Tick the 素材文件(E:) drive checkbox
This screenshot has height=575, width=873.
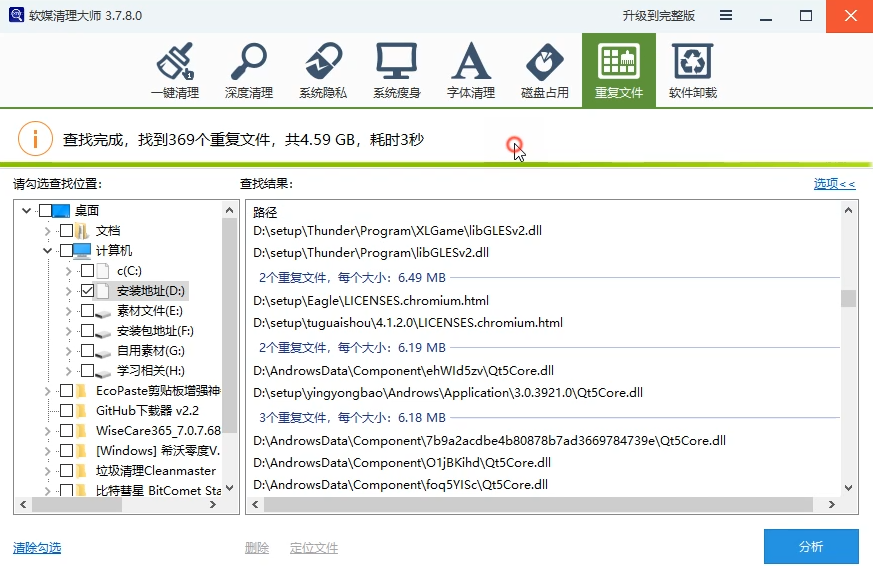tap(88, 311)
